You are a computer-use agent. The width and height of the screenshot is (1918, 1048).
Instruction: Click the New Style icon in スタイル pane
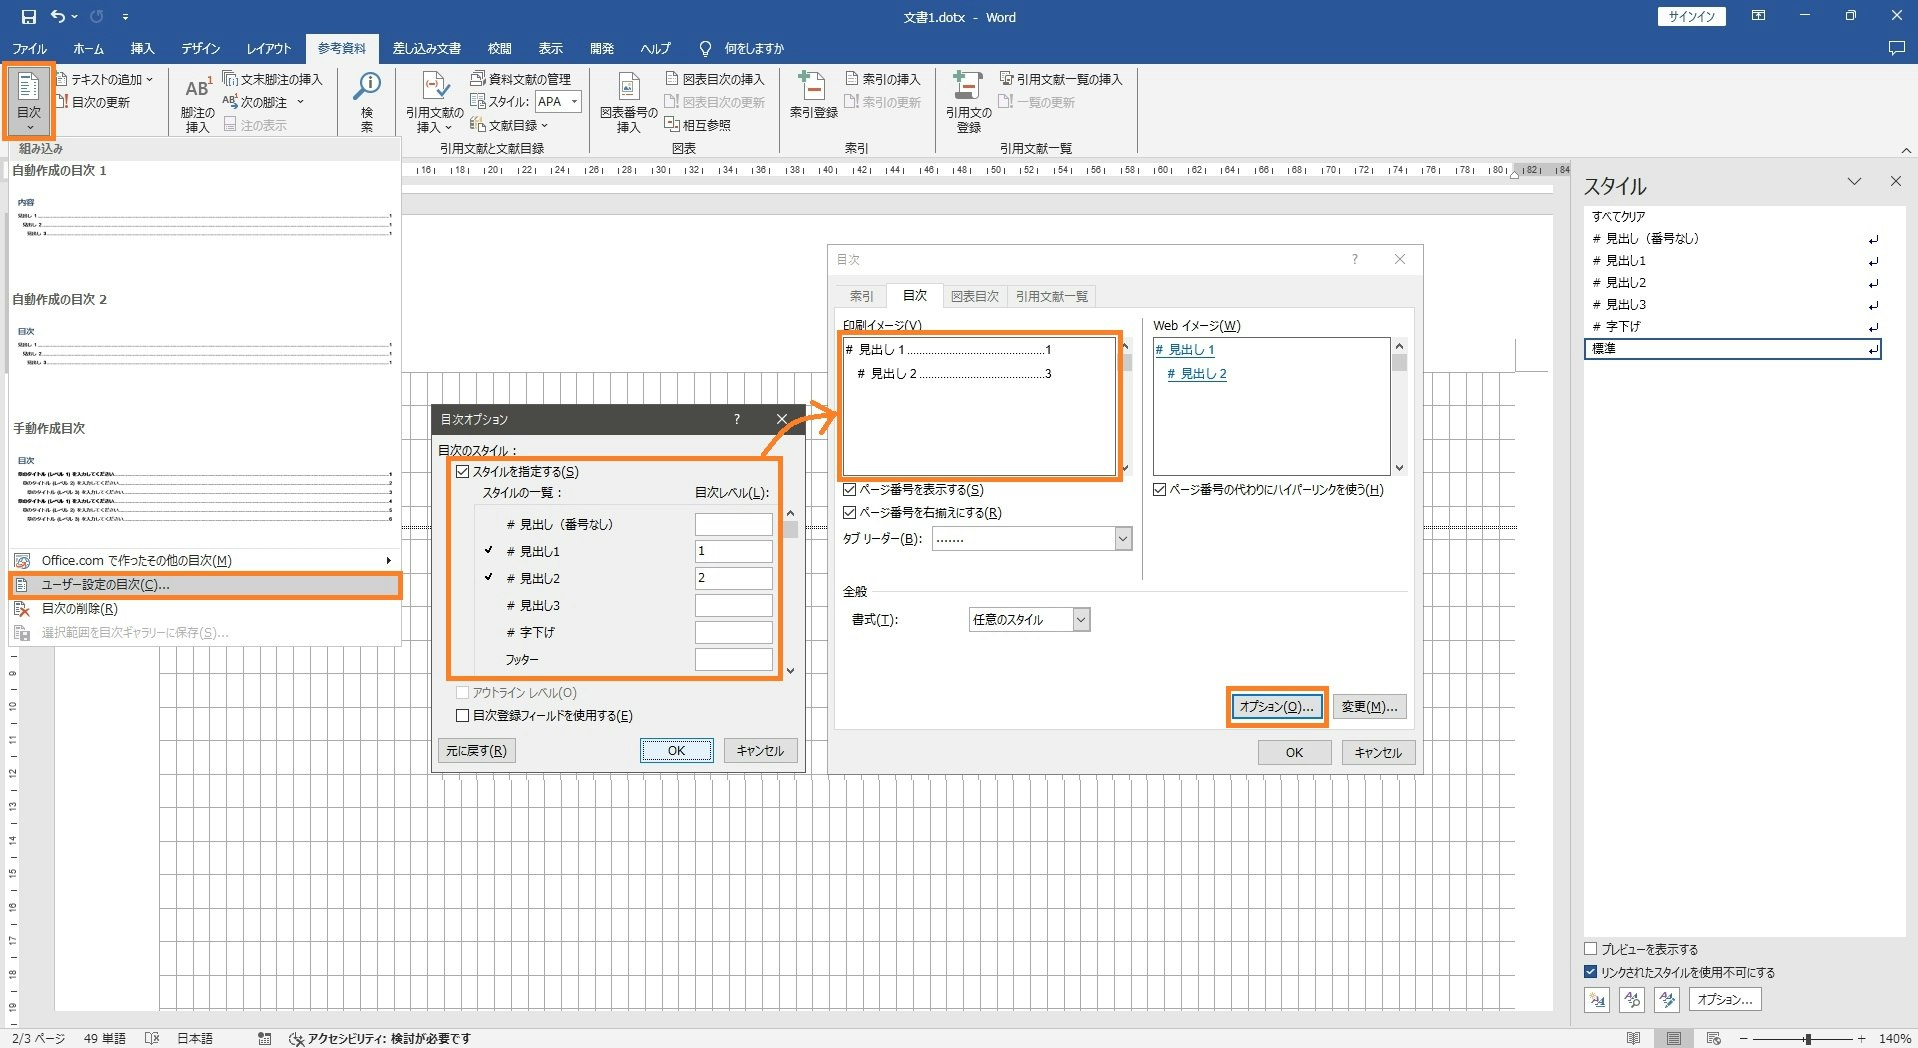(x=1597, y=999)
